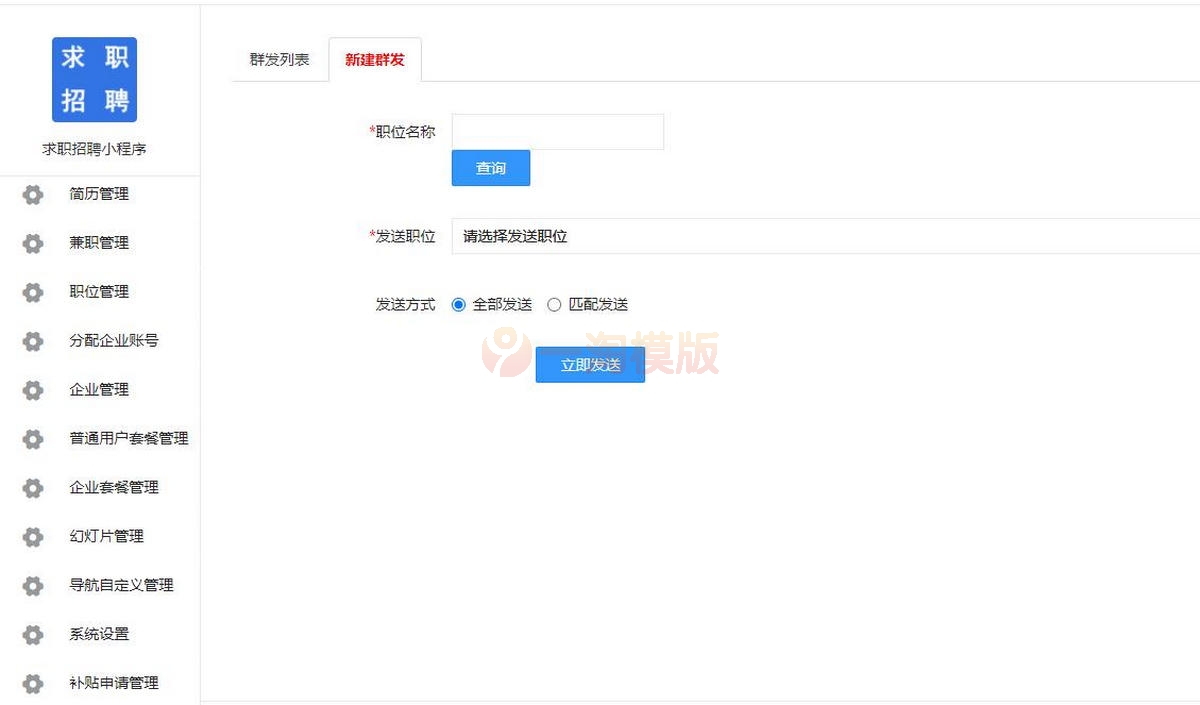Click the 职位名称 input field

(557, 131)
